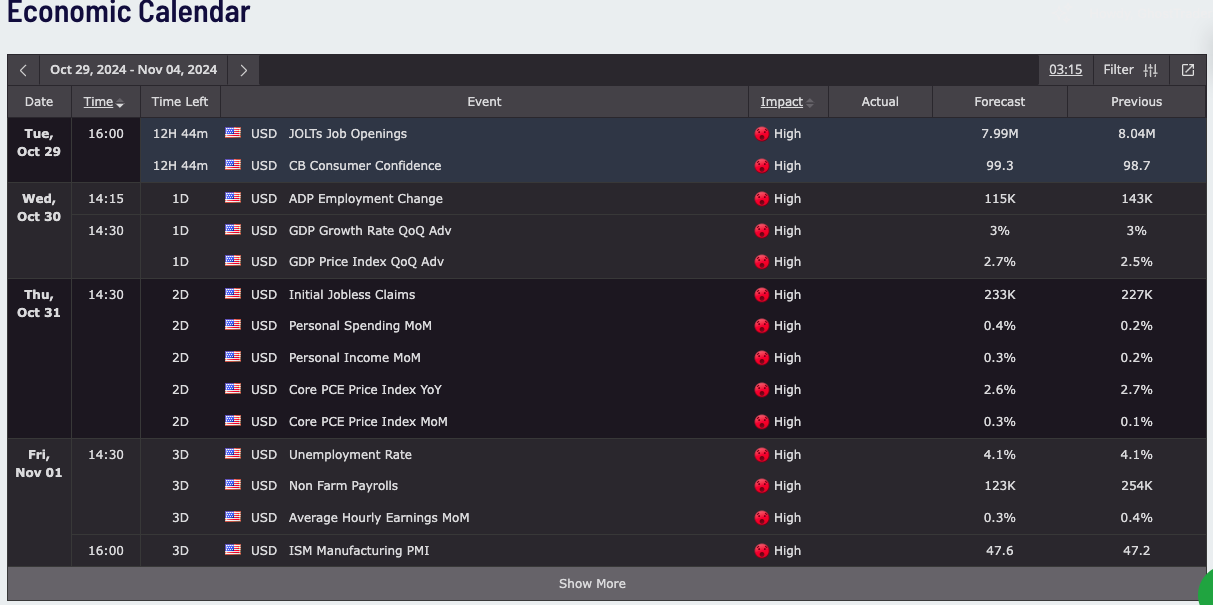This screenshot has width=1213, height=605.
Task: Select the GDP Growth Rate QoQ Adv event
Action: [369, 230]
